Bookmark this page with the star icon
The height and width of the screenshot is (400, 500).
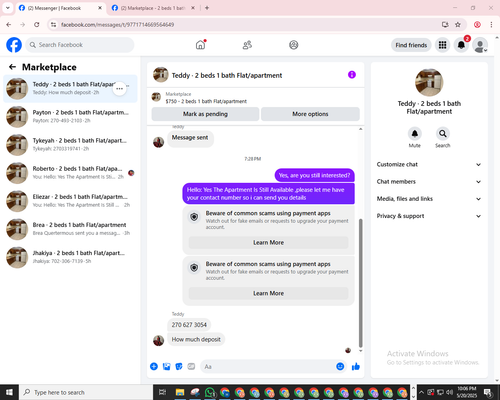(458, 24)
